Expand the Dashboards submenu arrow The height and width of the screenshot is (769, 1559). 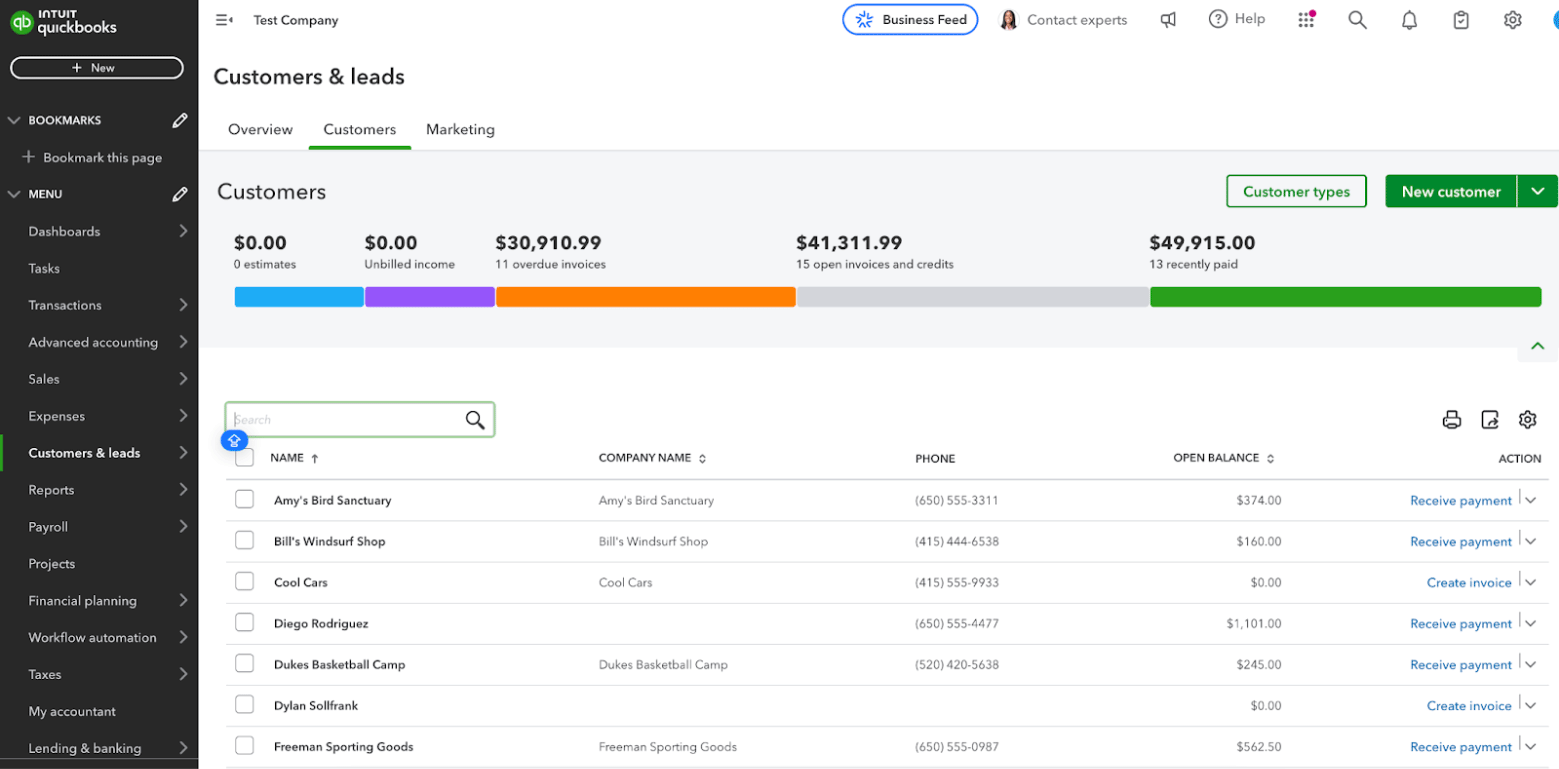coord(183,231)
